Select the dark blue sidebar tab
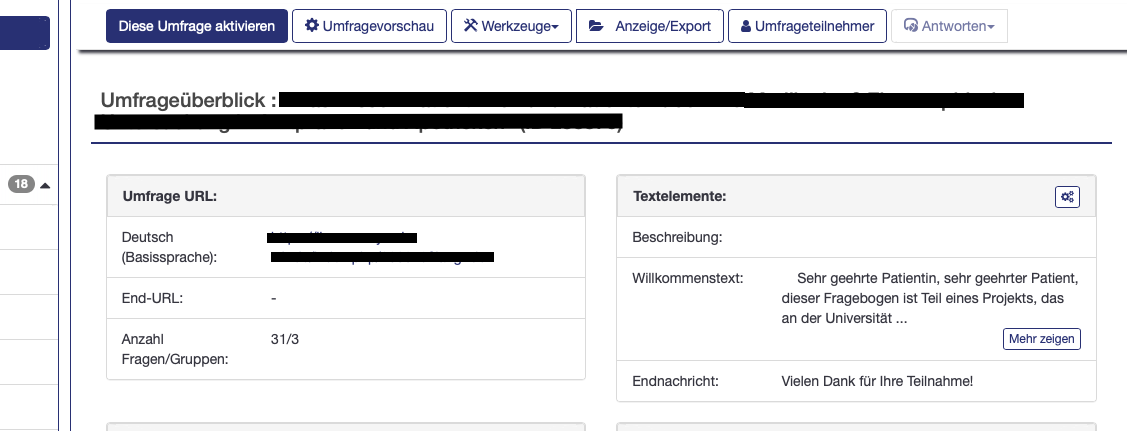The height and width of the screenshot is (431, 1127). coord(25,31)
